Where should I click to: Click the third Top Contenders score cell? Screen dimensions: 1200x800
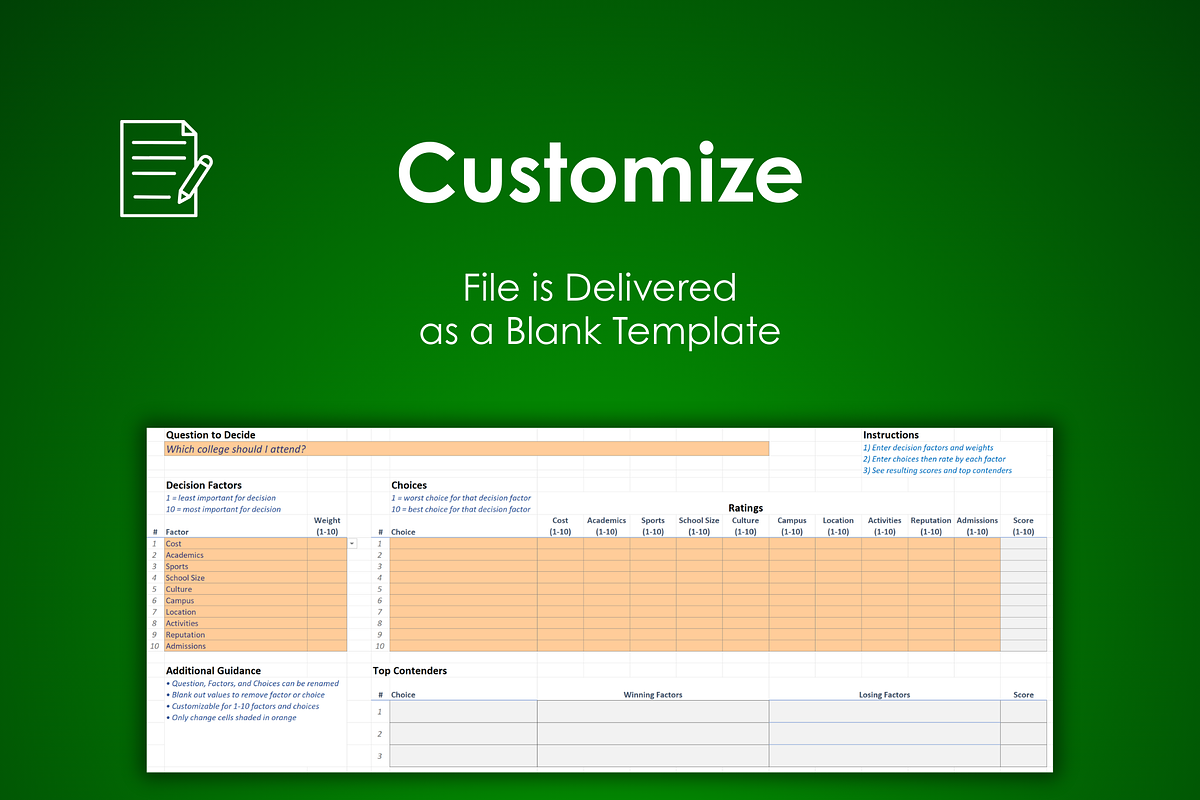[x=1023, y=756]
